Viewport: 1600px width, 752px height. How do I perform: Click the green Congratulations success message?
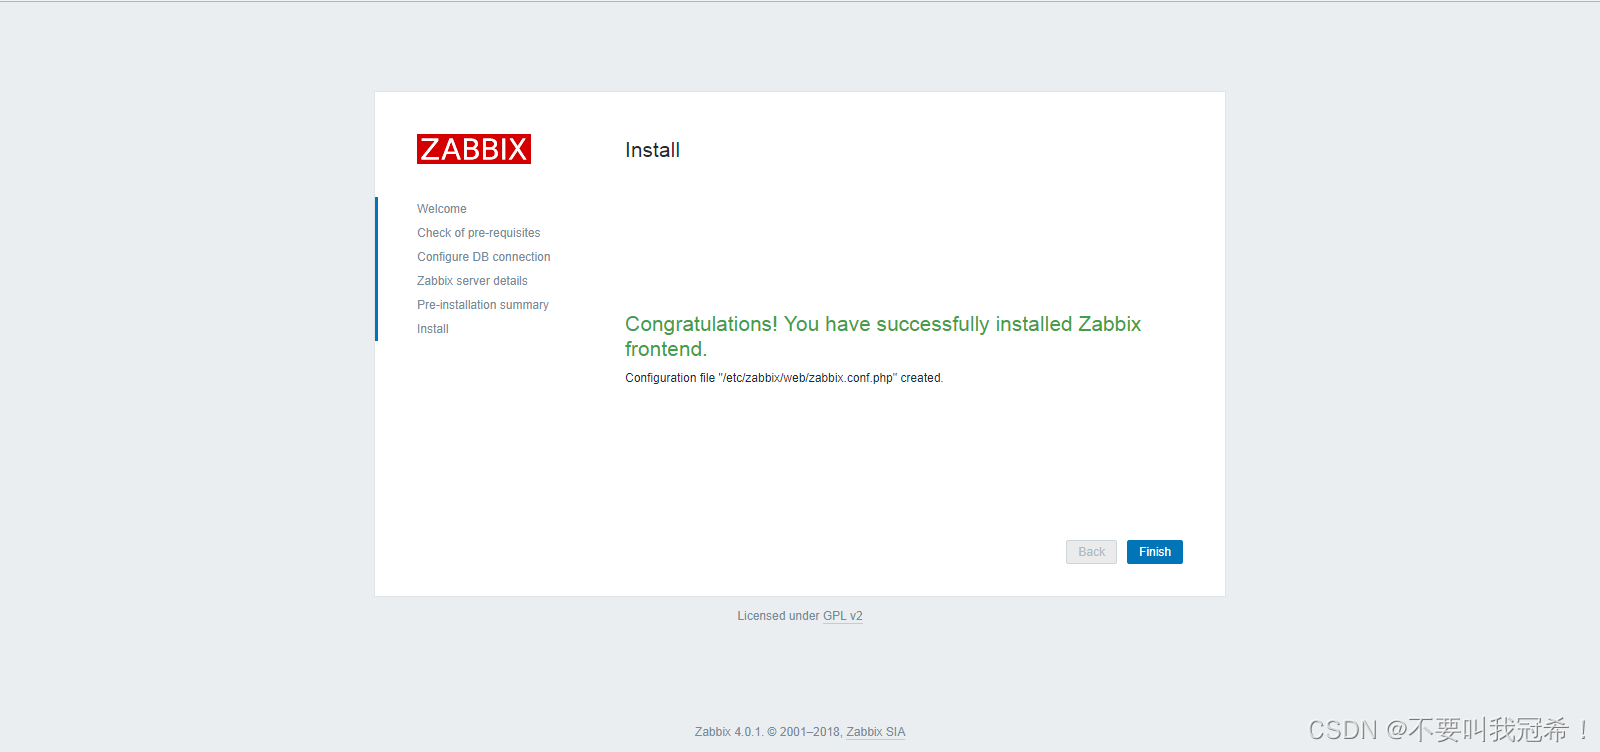click(x=883, y=336)
